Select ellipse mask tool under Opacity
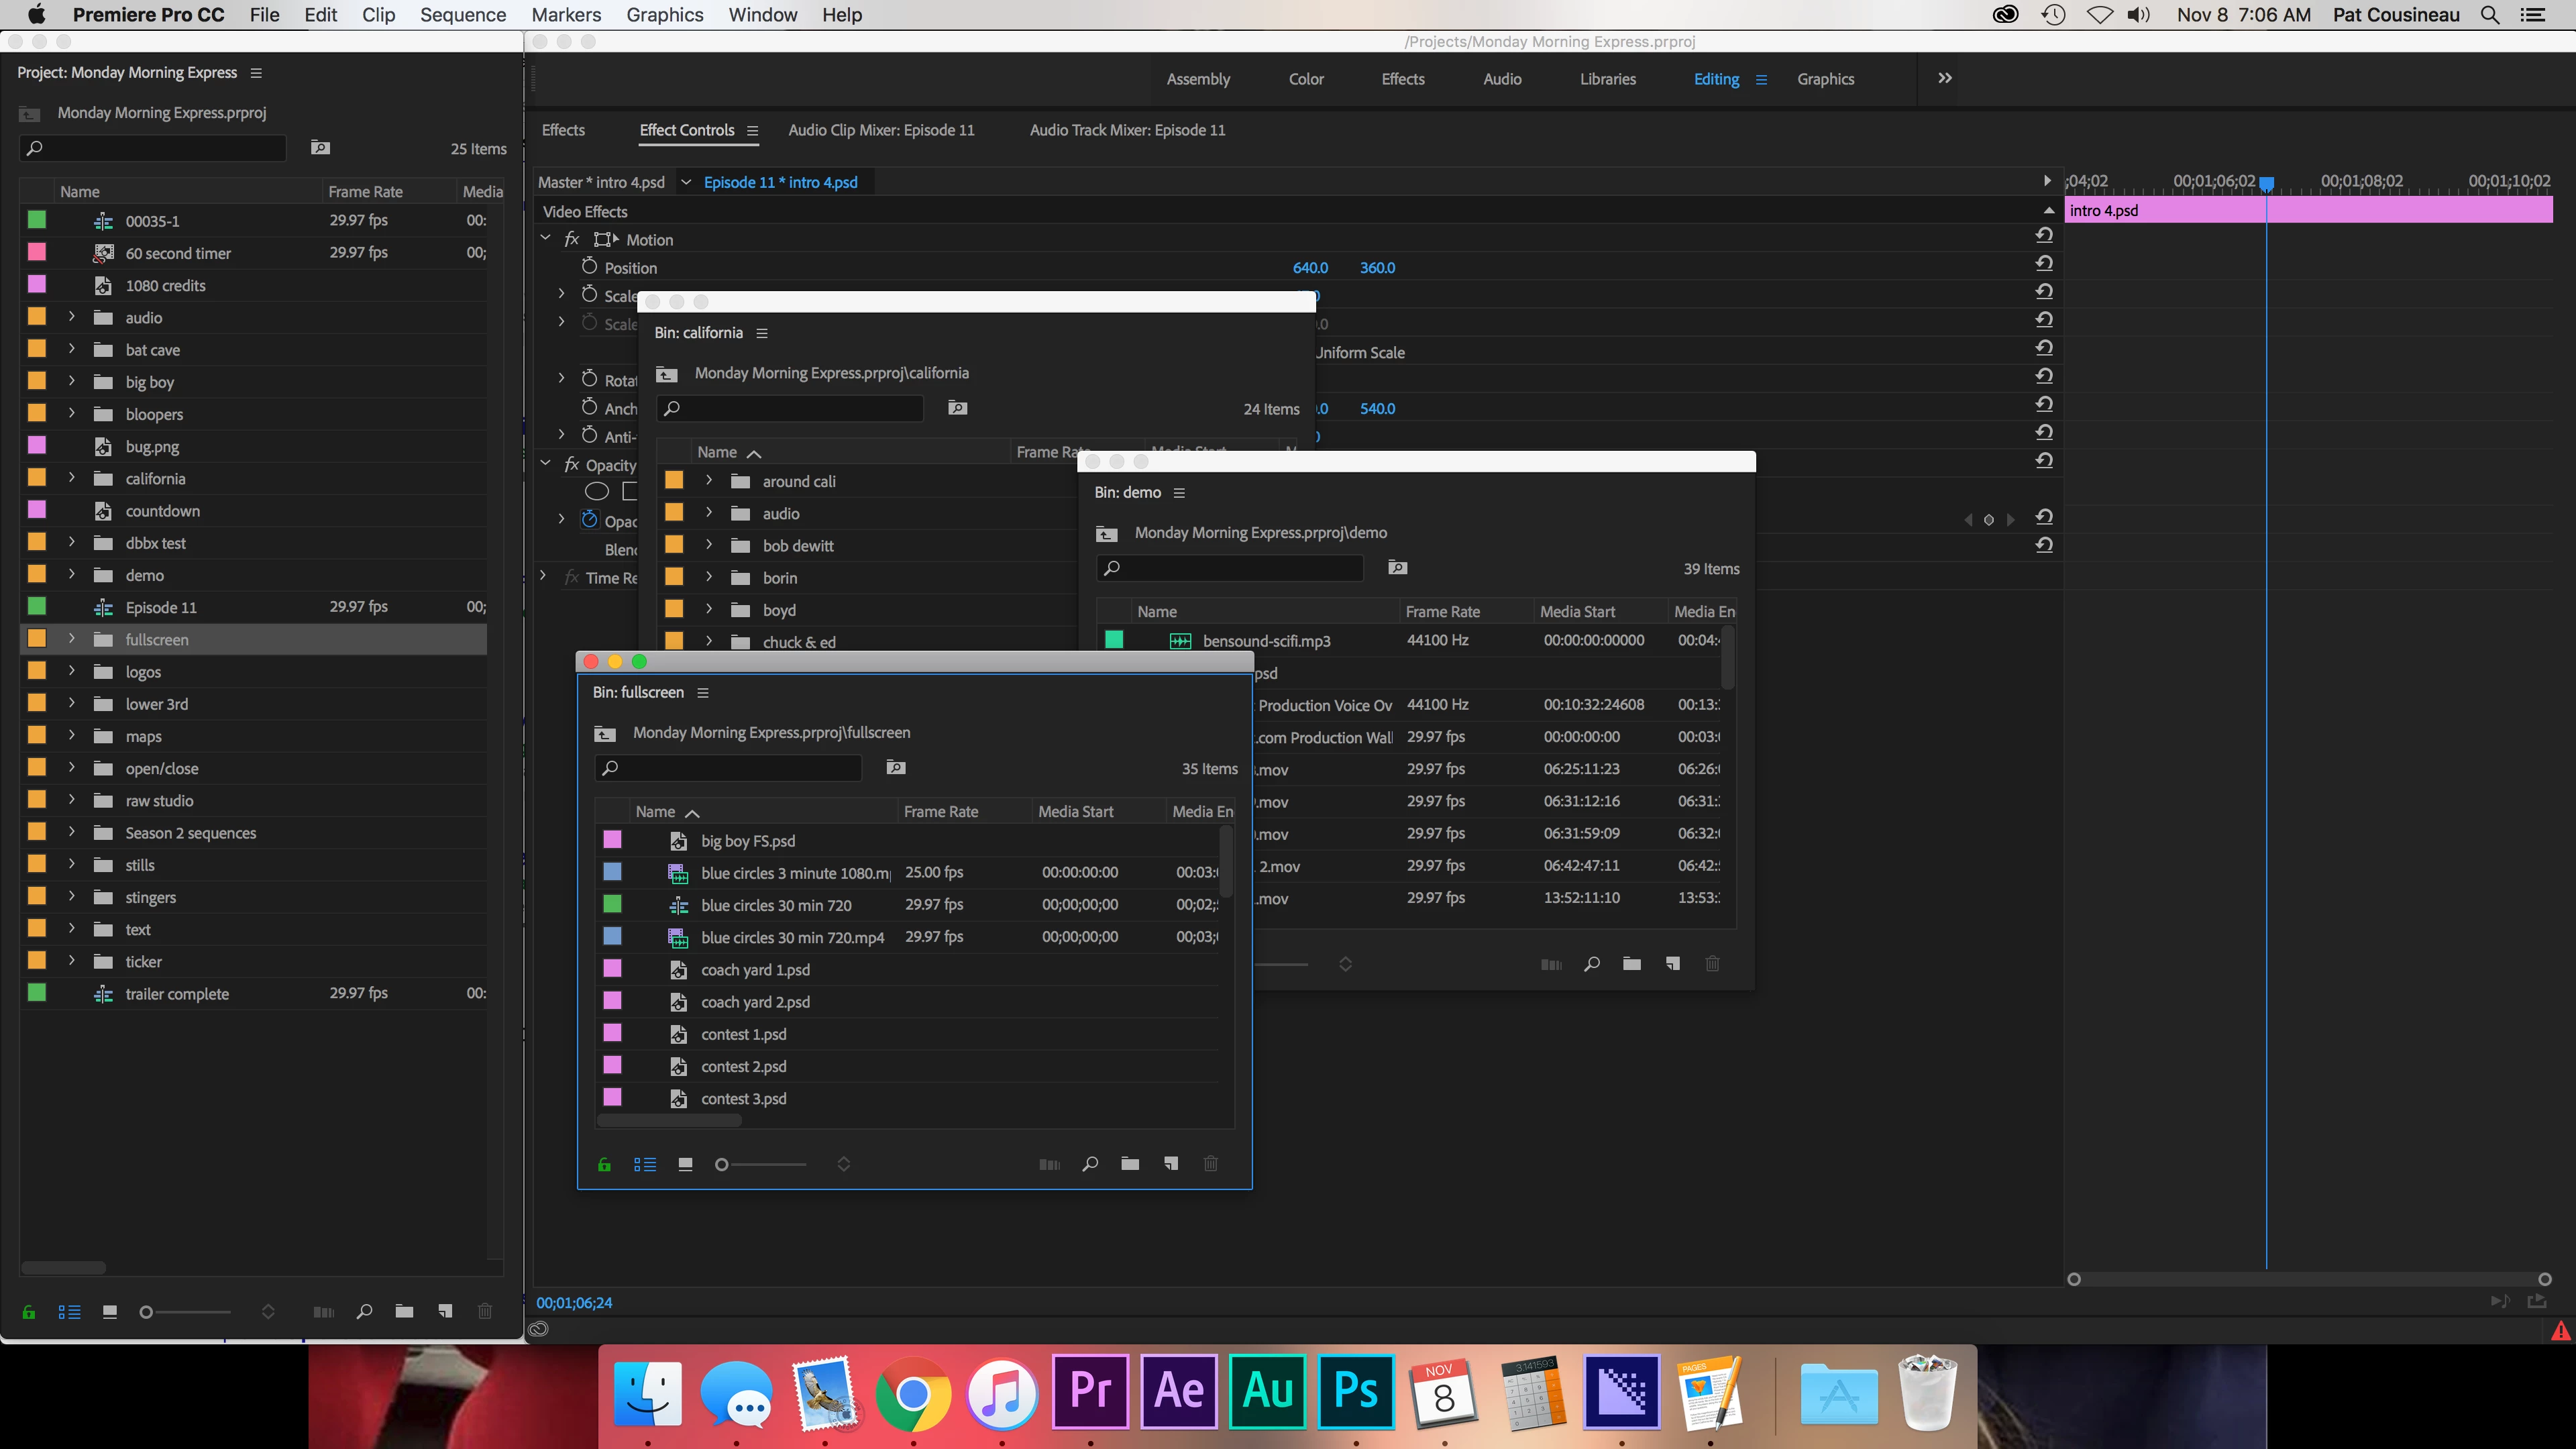Screen dimensions: 2576x1449 tap(596, 491)
